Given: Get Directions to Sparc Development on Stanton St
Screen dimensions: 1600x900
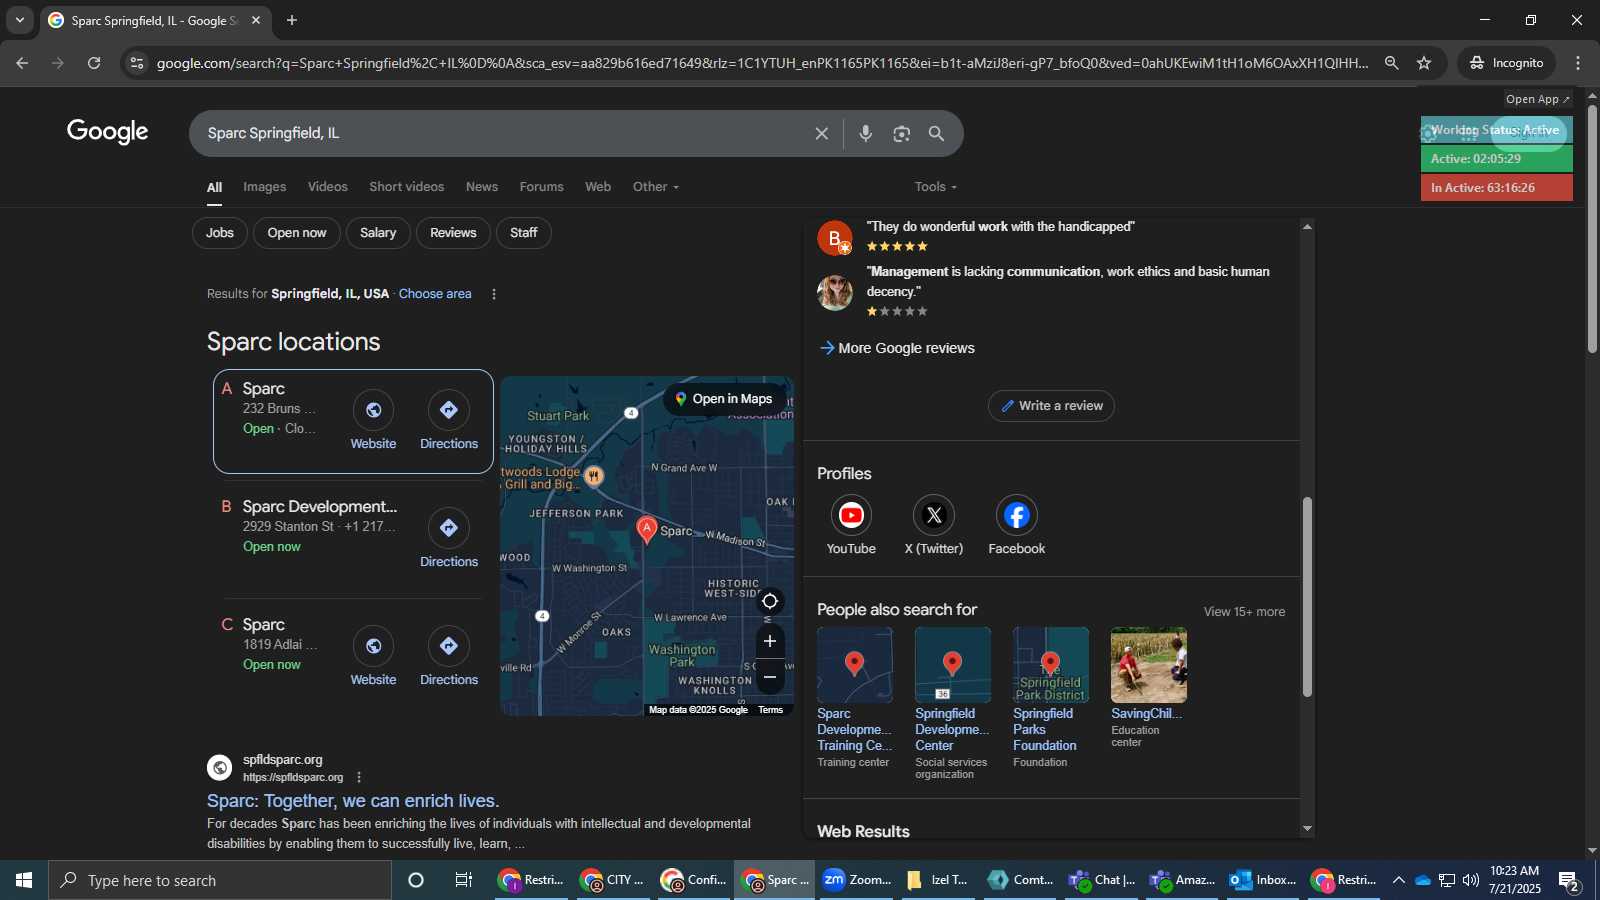Looking at the screenshot, I should pos(449,528).
